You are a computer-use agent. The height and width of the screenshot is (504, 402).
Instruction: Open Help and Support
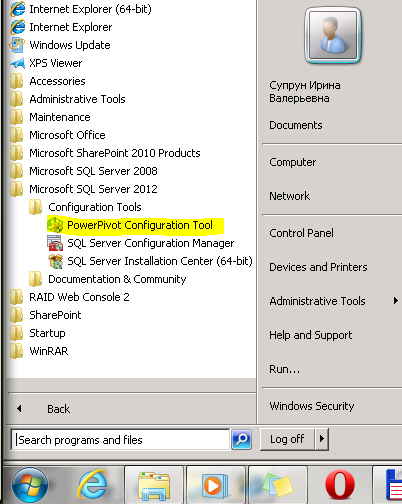[x=311, y=335]
